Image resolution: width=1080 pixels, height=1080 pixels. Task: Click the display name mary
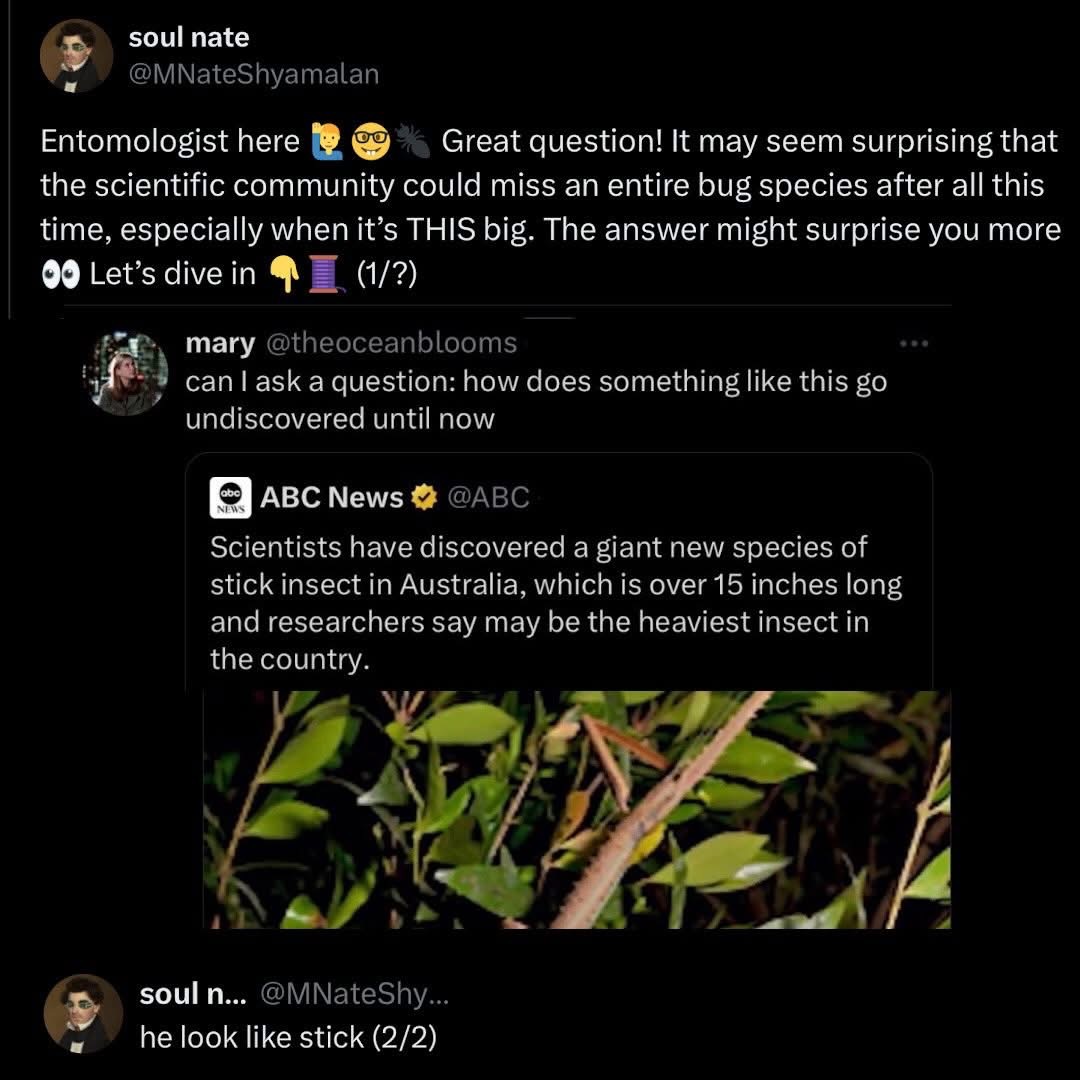[220, 343]
